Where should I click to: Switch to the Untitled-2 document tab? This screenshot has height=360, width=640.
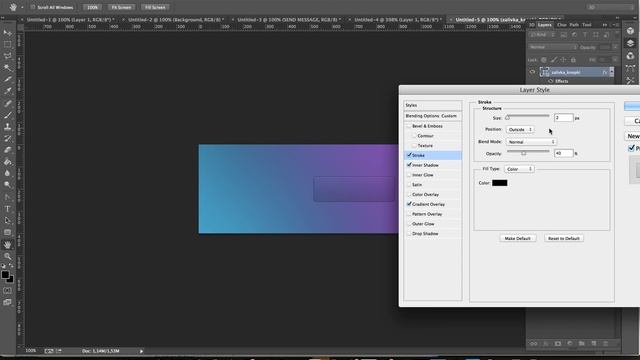point(176,20)
